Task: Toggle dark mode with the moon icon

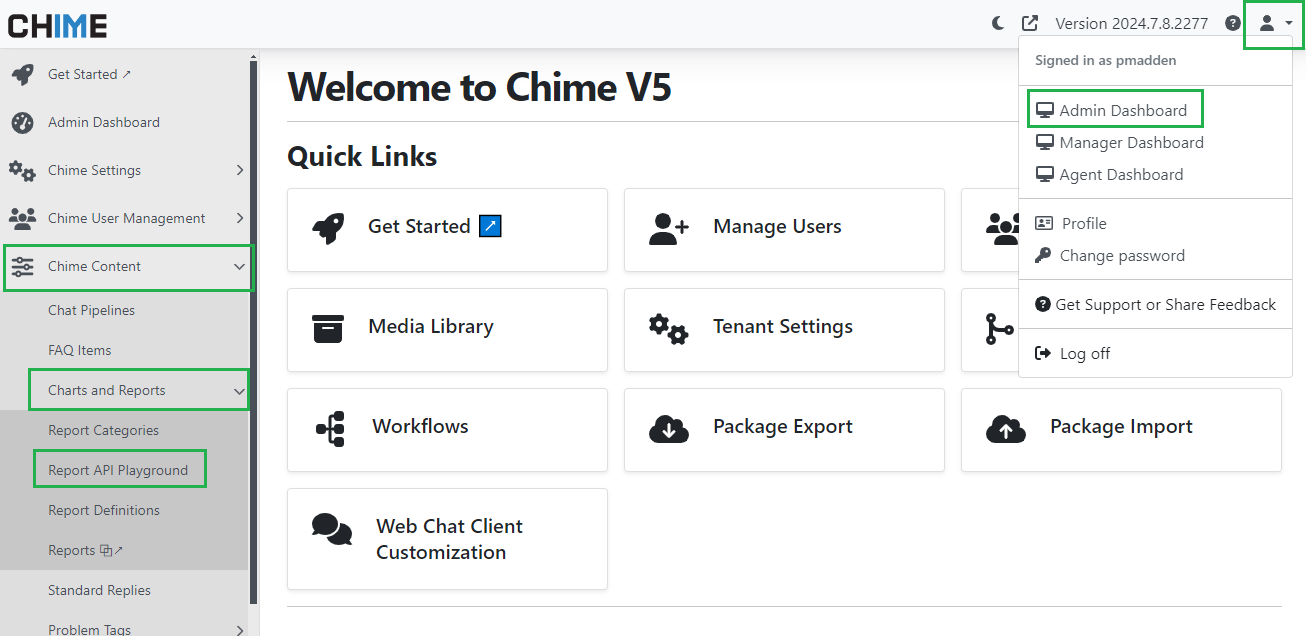Action: 998,23
